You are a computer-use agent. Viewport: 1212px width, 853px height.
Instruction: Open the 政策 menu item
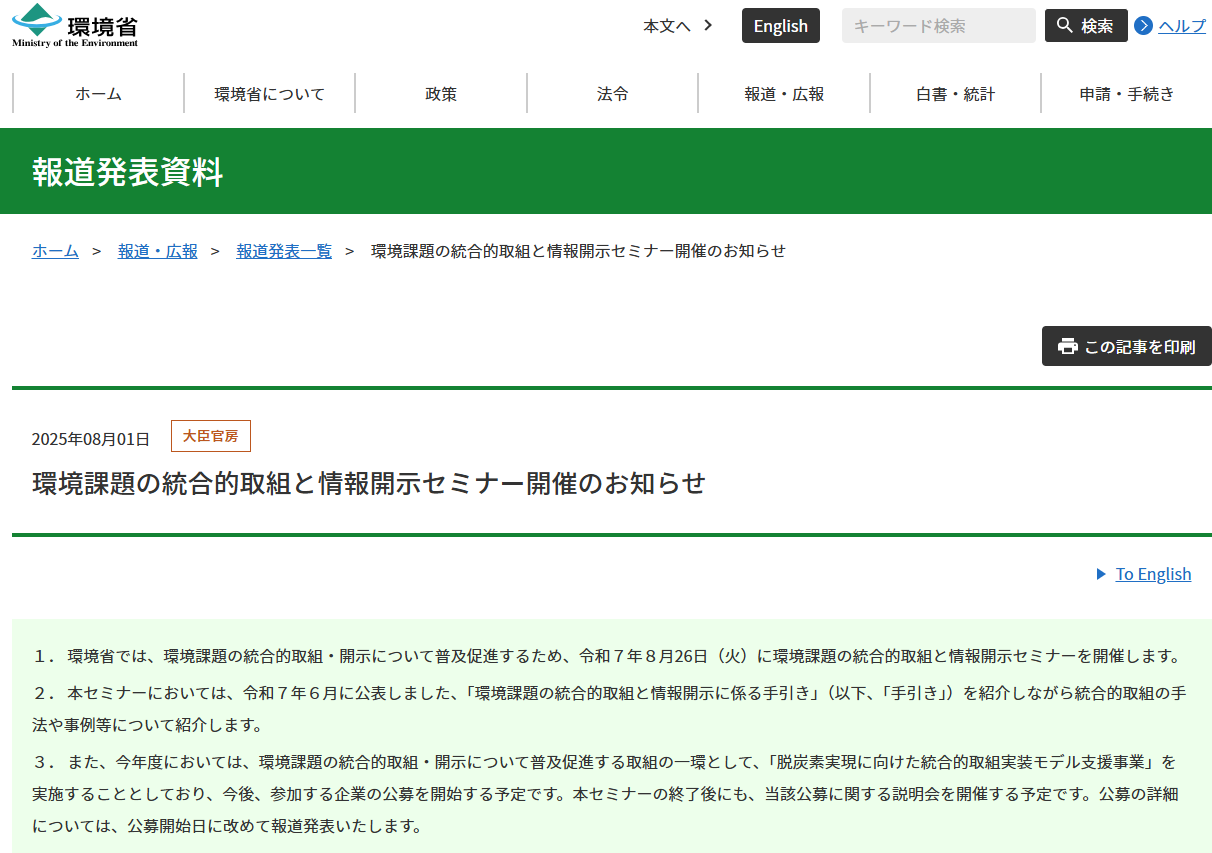tap(441, 94)
